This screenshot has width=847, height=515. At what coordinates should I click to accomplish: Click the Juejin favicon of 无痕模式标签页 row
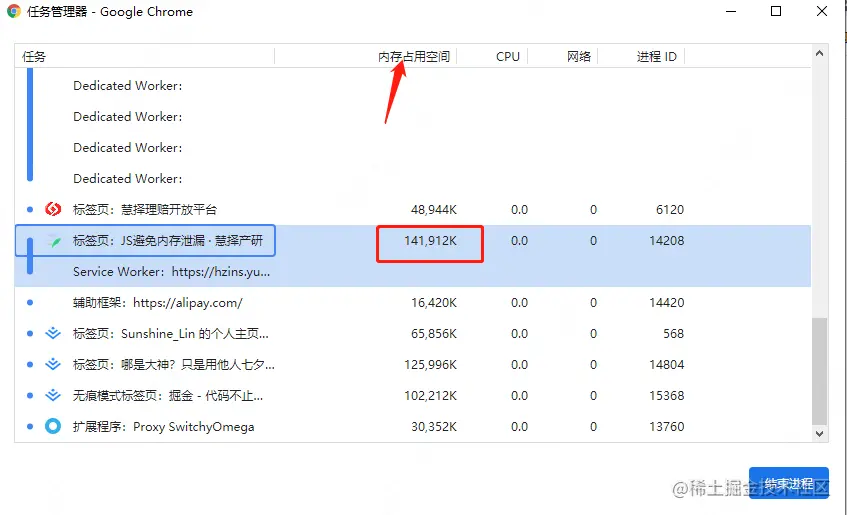(x=53, y=396)
